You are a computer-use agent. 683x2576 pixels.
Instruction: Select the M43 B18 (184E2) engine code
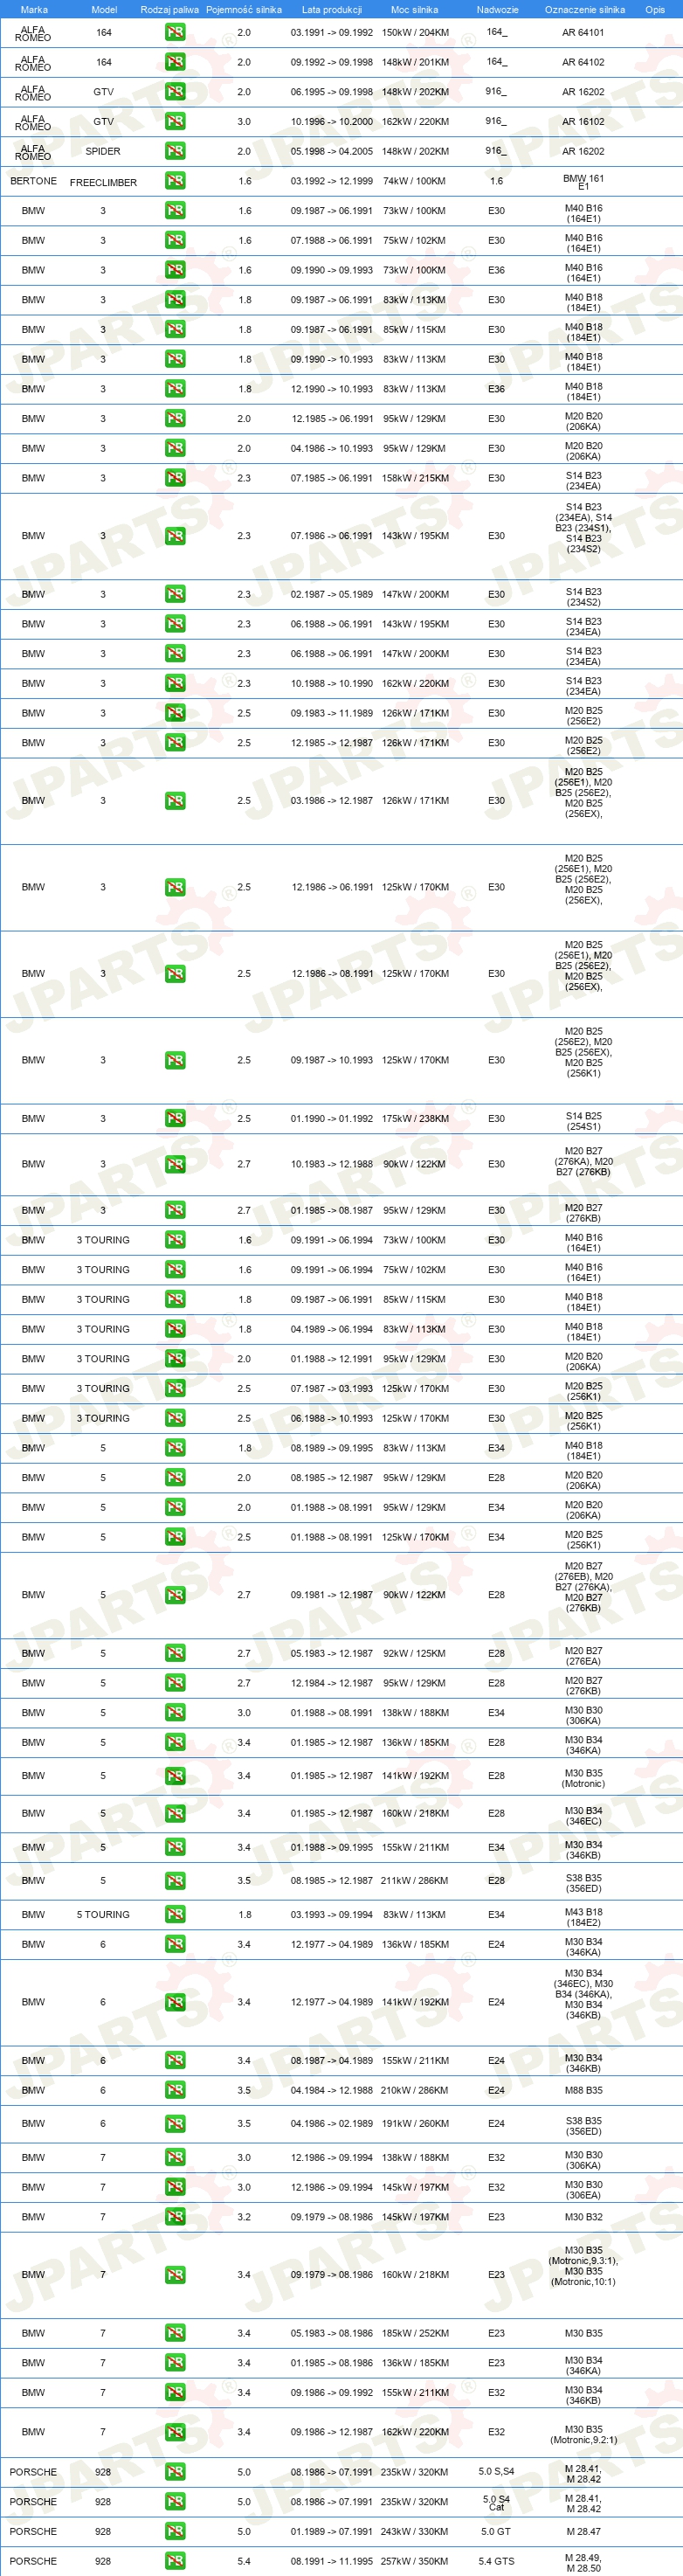coord(583,1917)
